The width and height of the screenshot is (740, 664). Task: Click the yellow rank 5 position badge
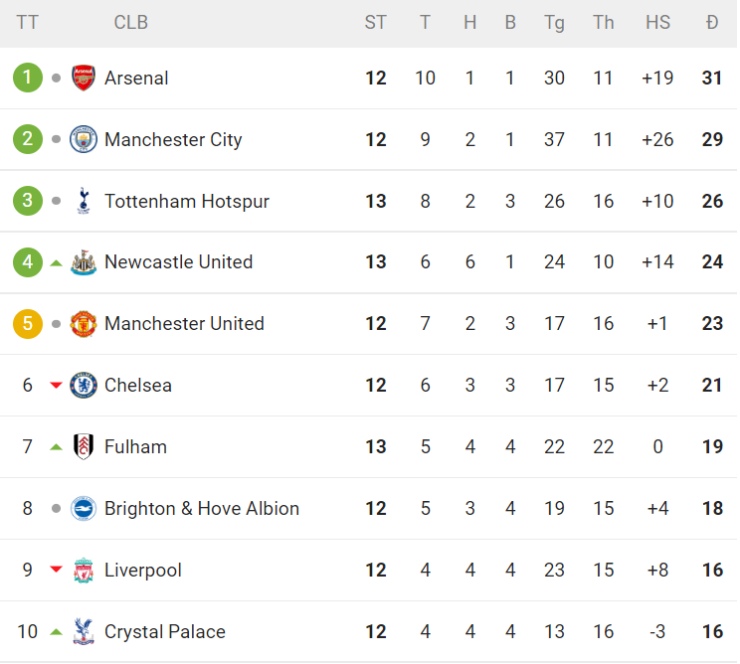[x=28, y=324]
